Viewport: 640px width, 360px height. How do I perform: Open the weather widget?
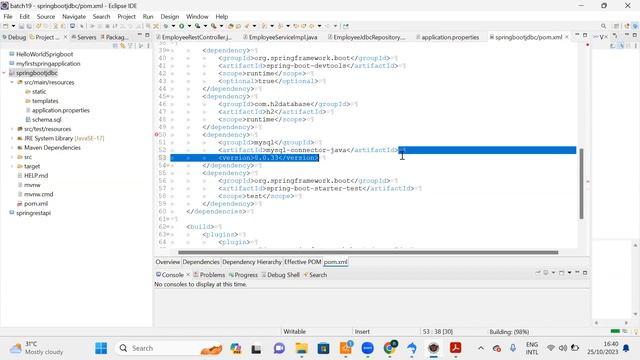(x=36, y=348)
